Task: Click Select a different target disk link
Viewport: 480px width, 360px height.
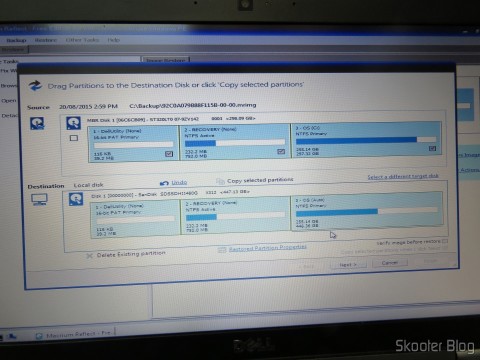Action: (x=403, y=176)
